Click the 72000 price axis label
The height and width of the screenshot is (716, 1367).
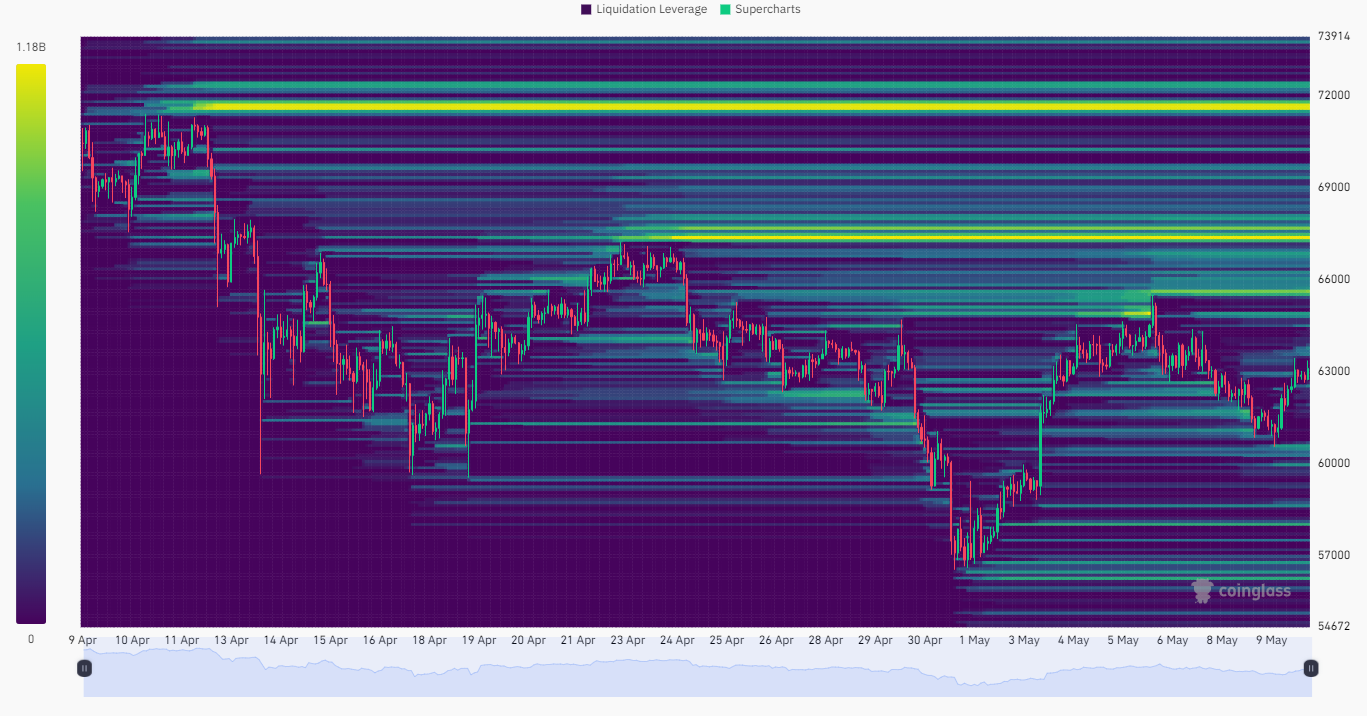point(1333,95)
